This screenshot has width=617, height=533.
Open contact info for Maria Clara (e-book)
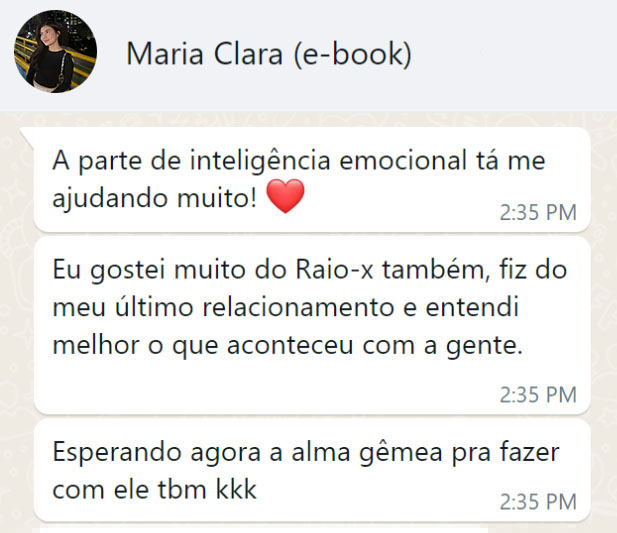coord(269,53)
